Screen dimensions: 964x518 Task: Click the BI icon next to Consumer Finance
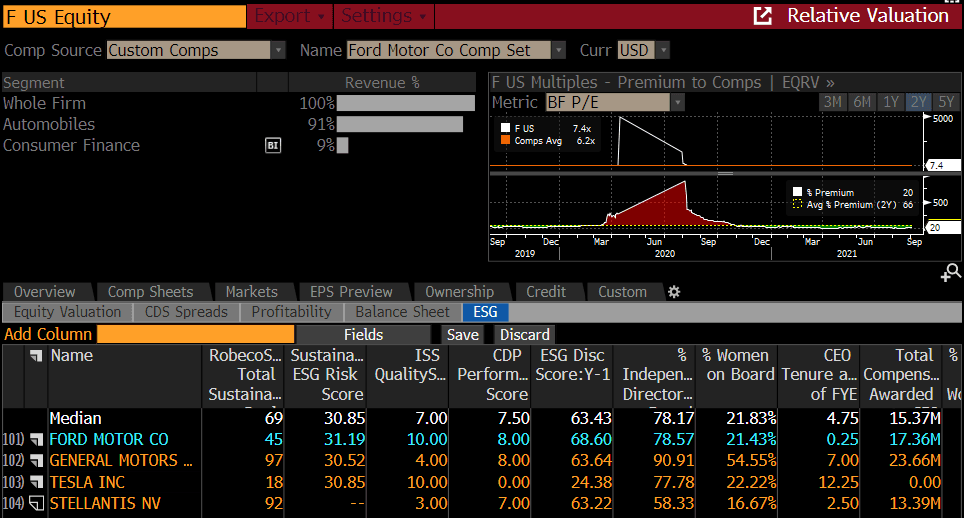273,146
